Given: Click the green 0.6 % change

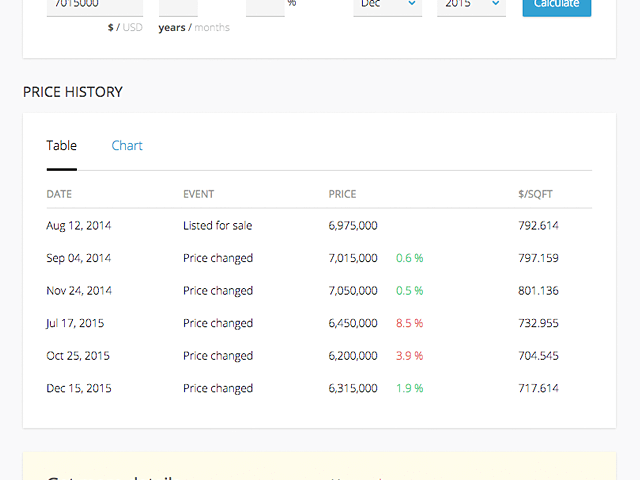Looking at the screenshot, I should (x=409, y=258).
